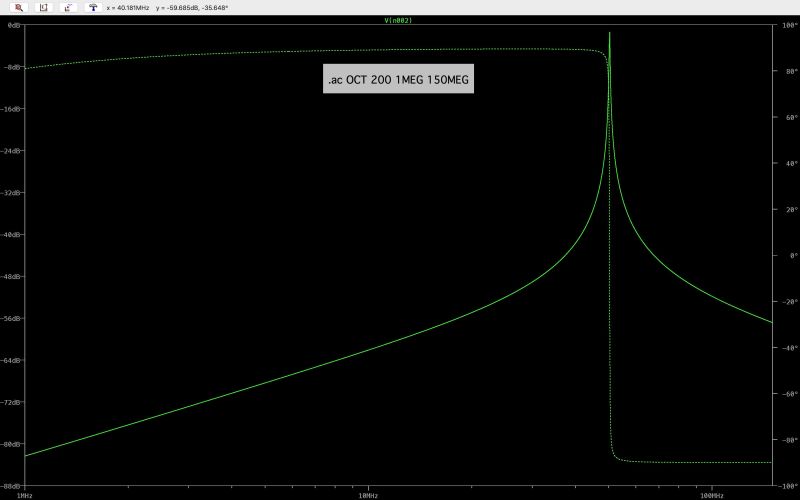Image resolution: width=800 pixels, height=500 pixels.
Task: Click the -40dB magnitude axis label
Action: 12,234
